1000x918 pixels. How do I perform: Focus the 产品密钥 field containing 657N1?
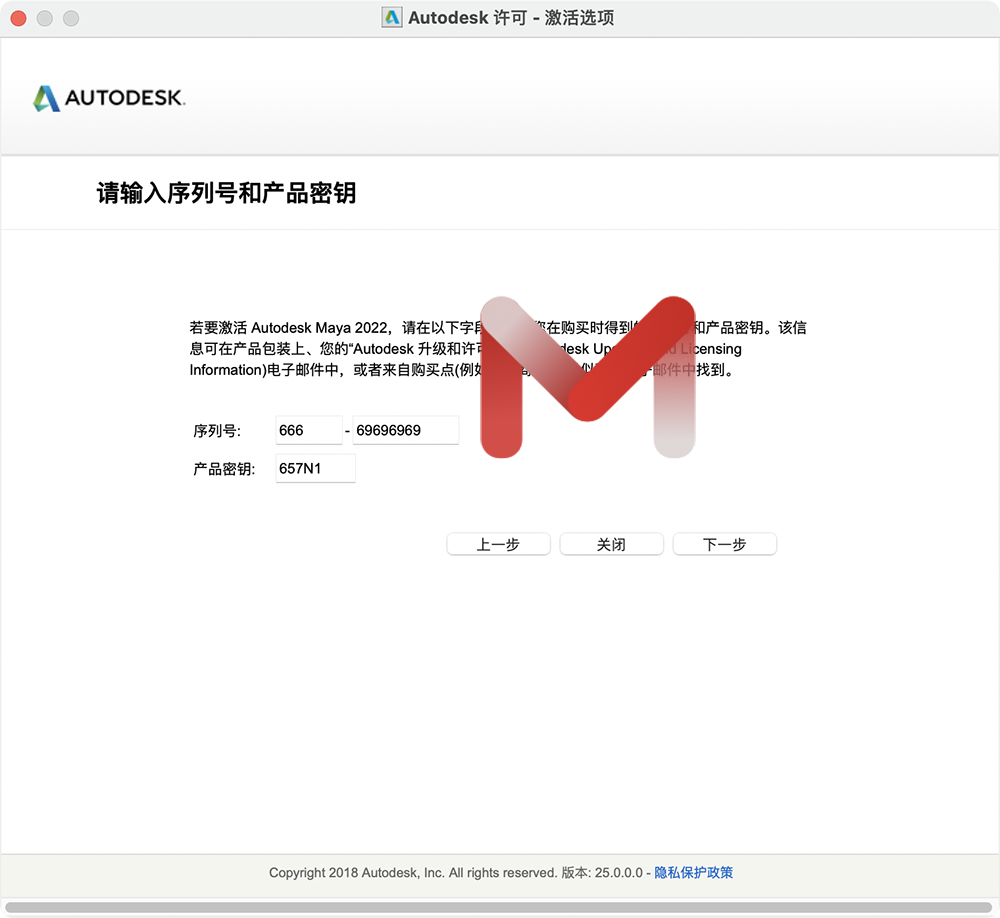pos(315,468)
